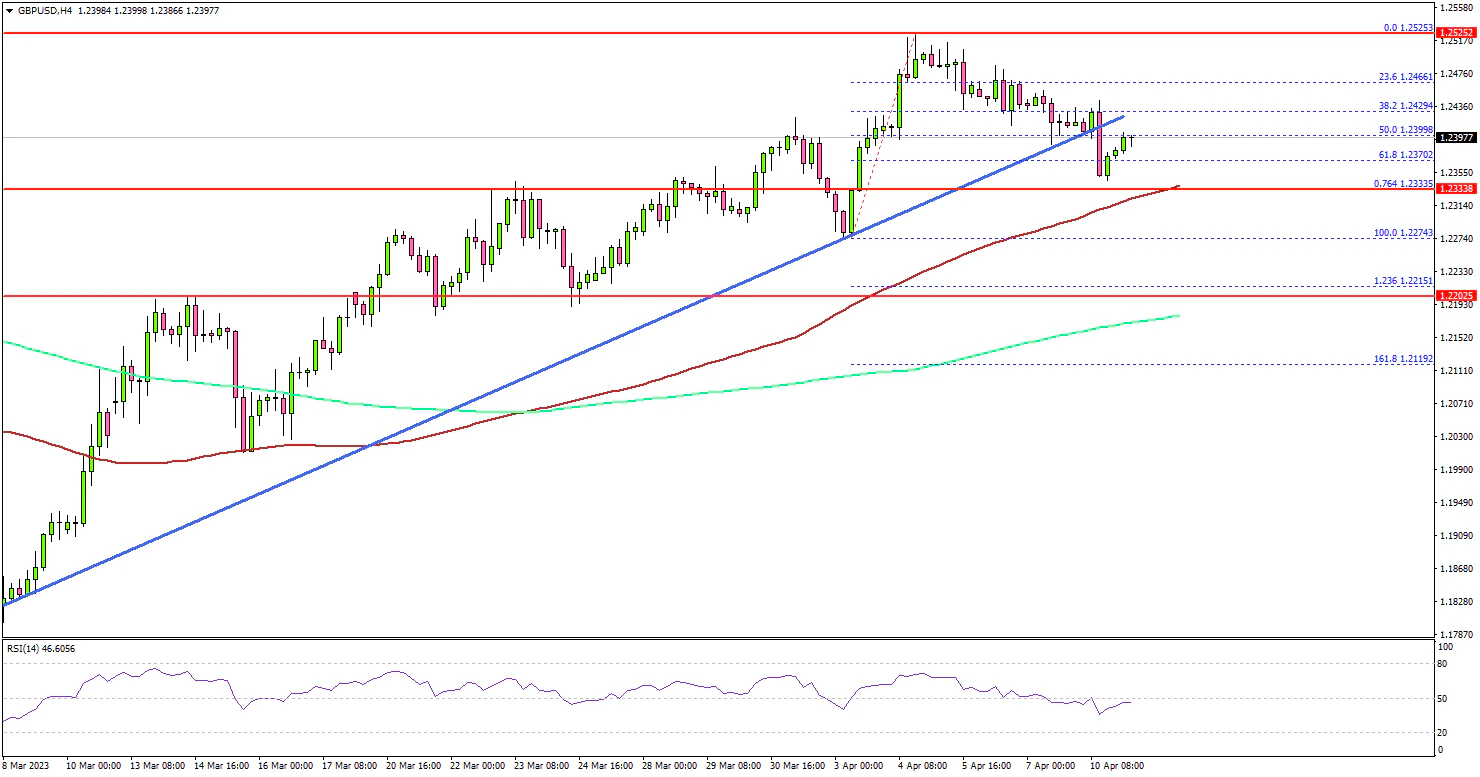Click the dropdown triangle beside GBPUSD,H4

[8, 10]
